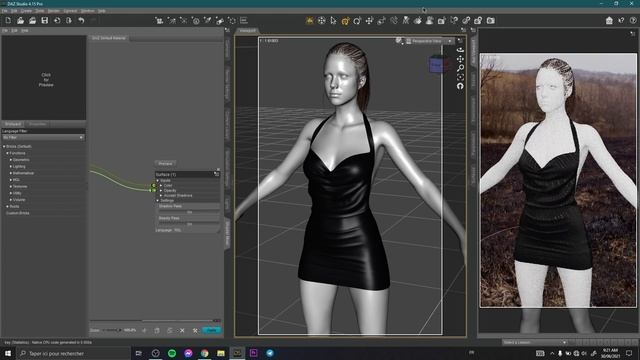Select the Viewport tab
This screenshot has width=640, height=360.
pos(247,31)
